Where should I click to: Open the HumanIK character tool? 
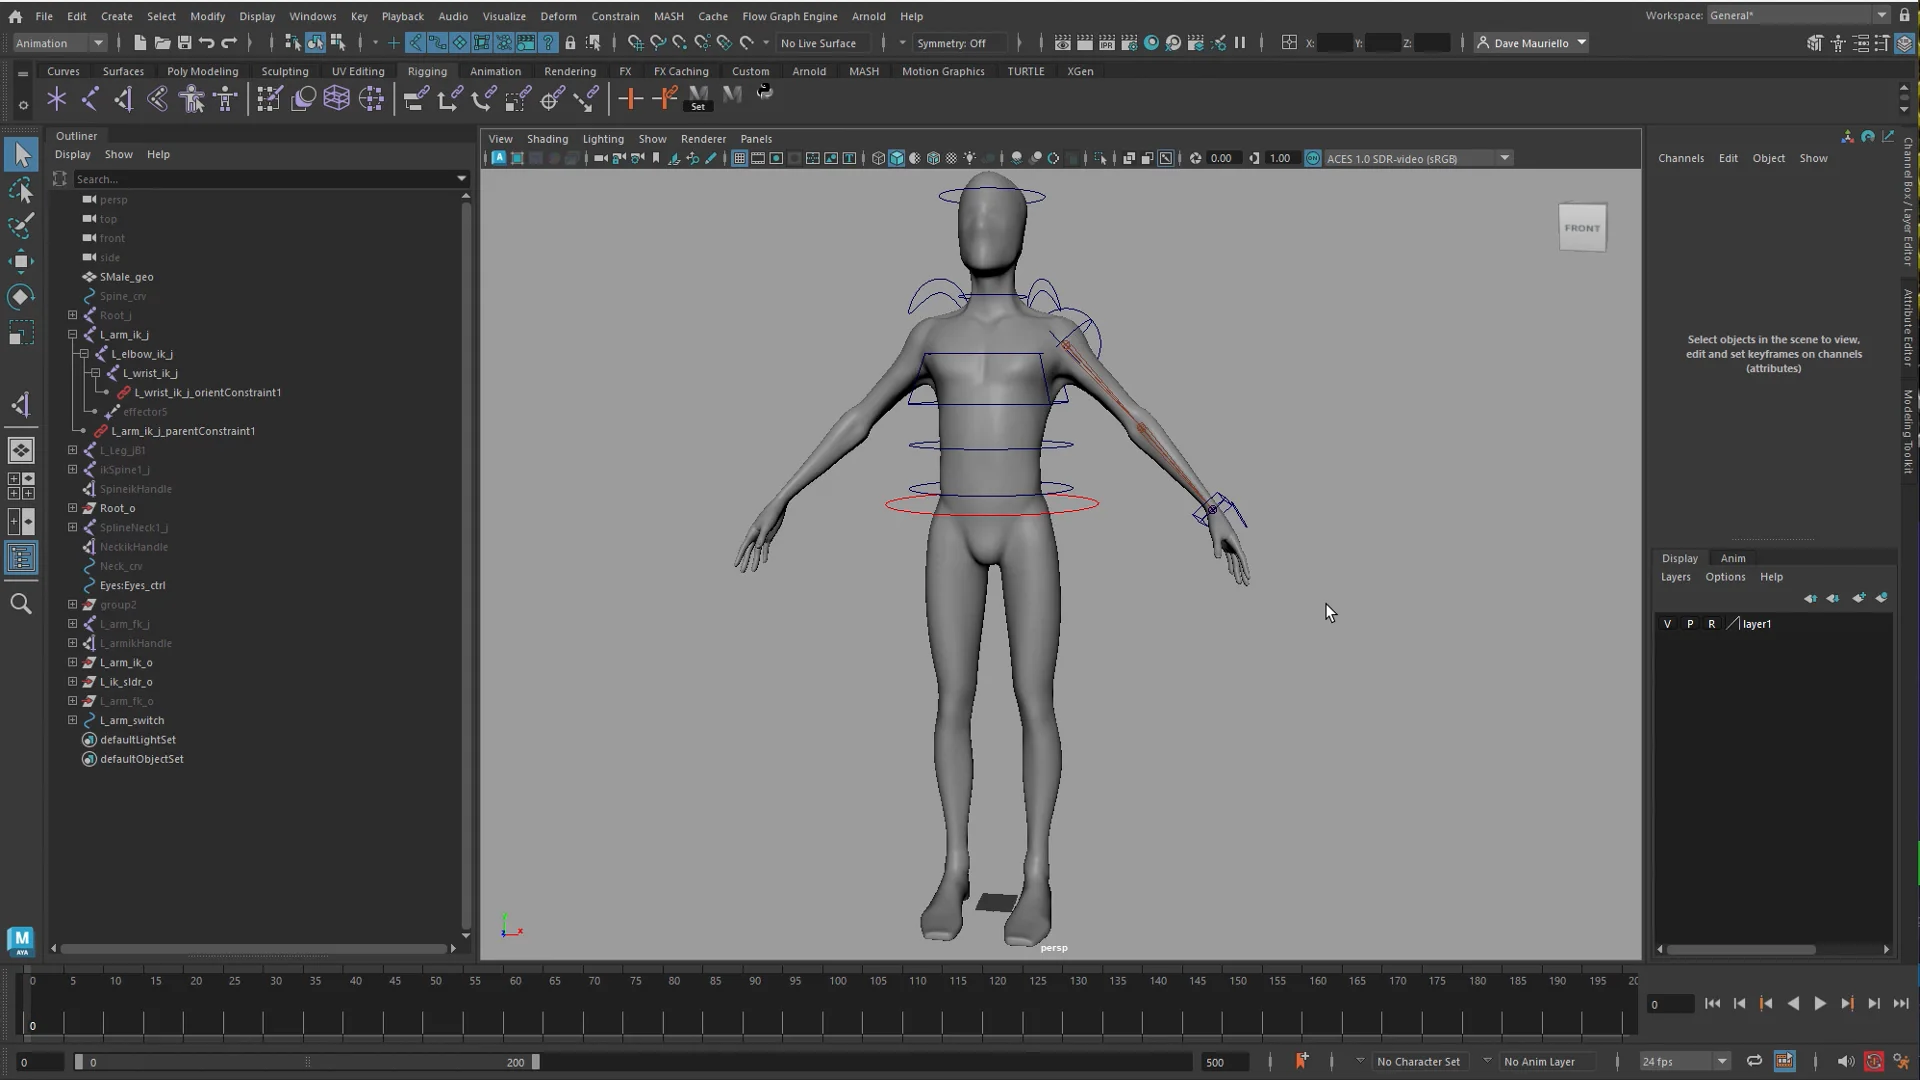[192, 98]
